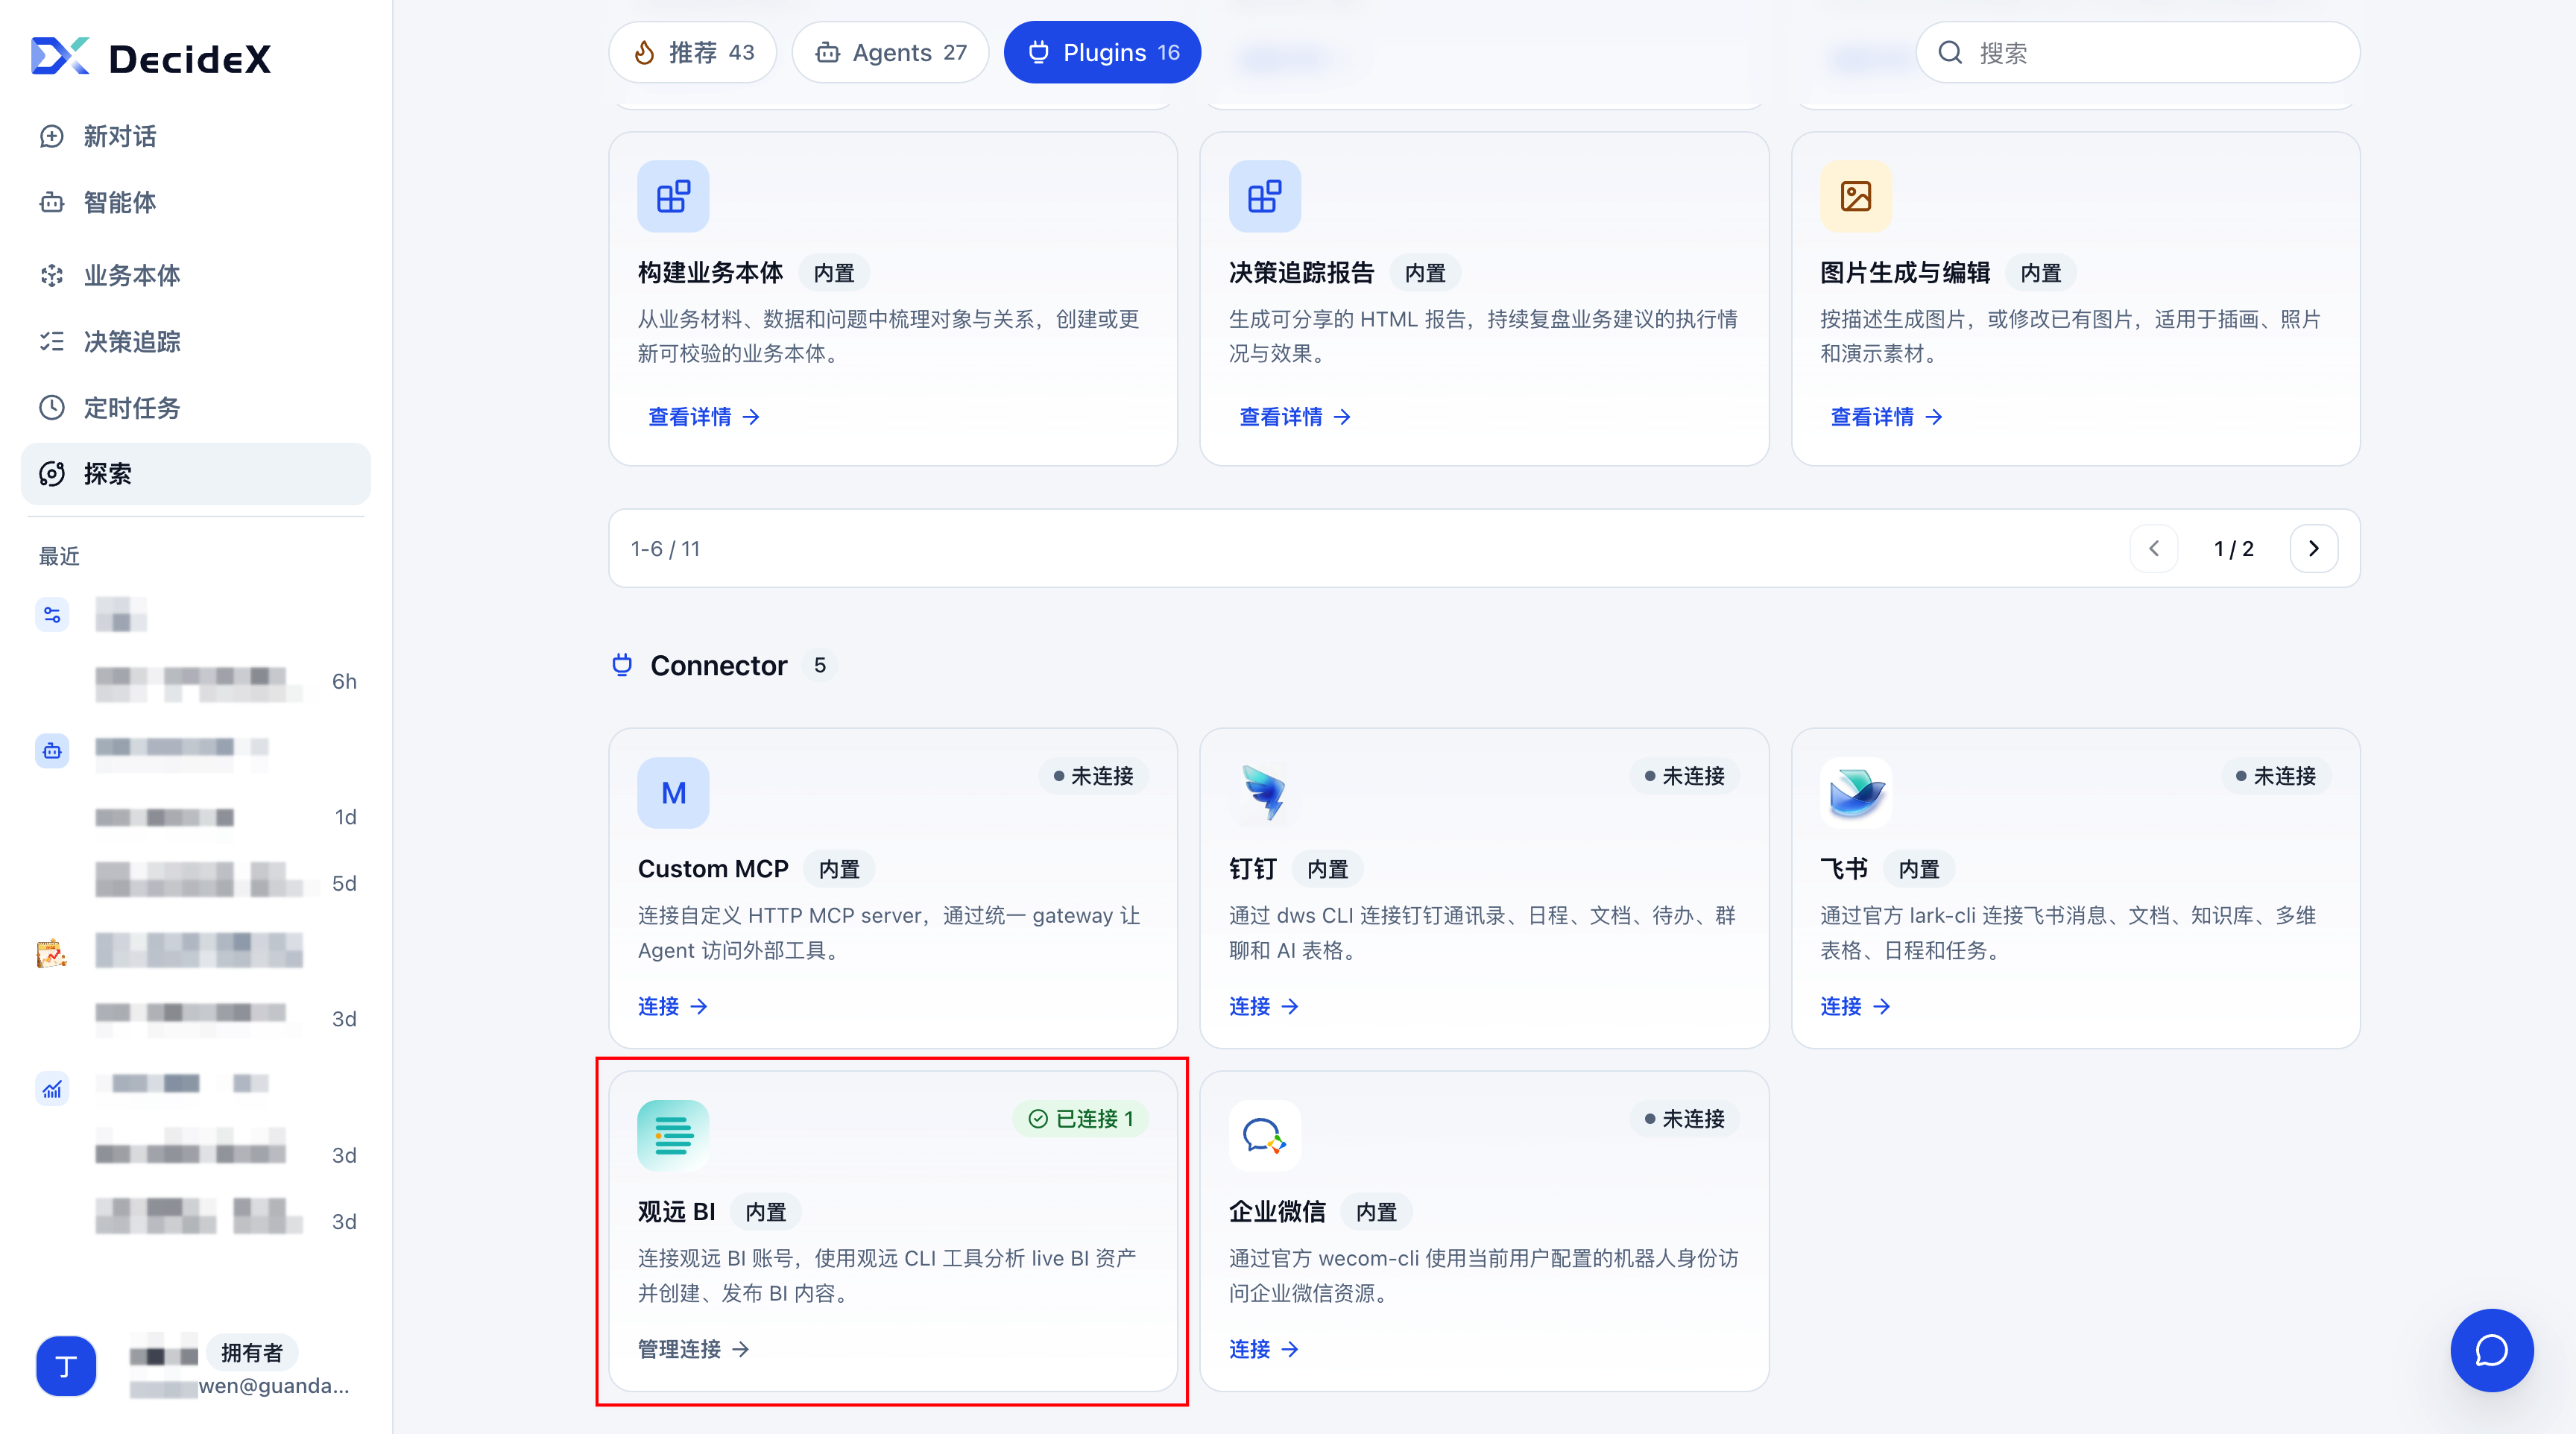Viewport: 2576px width, 1434px height.
Task: Open 管理连接 for 观远 BI
Action: tap(694, 1349)
